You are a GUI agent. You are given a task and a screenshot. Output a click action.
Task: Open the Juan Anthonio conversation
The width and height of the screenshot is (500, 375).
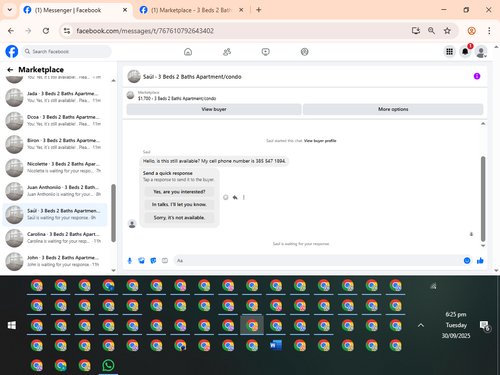coord(55,191)
